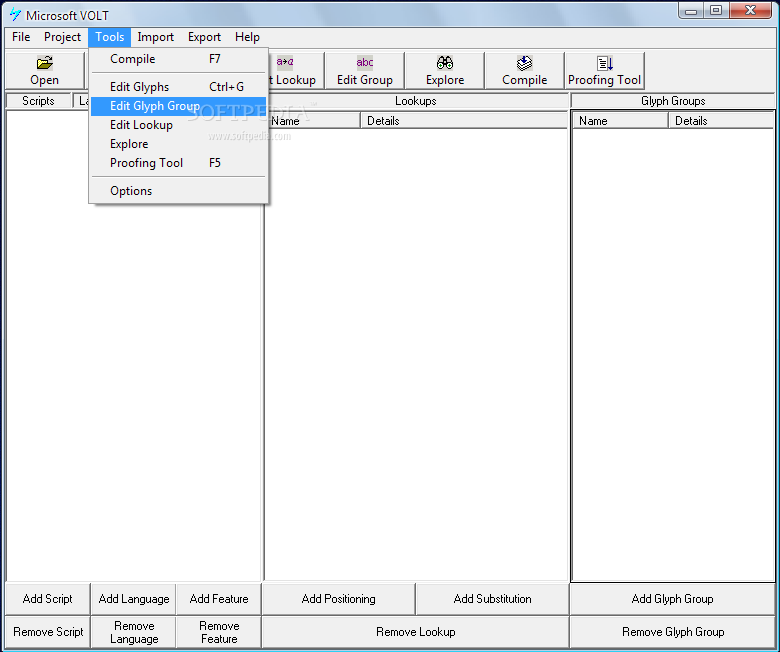This screenshot has width=780, height=652.
Task: Select Edit Glyphs menu entry
Action: (178, 87)
